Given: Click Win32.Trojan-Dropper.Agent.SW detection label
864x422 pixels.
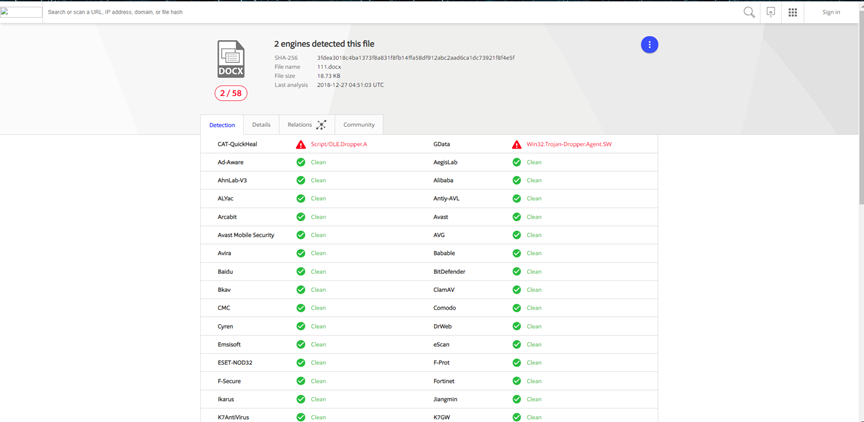Looking at the screenshot, I should [x=569, y=144].
